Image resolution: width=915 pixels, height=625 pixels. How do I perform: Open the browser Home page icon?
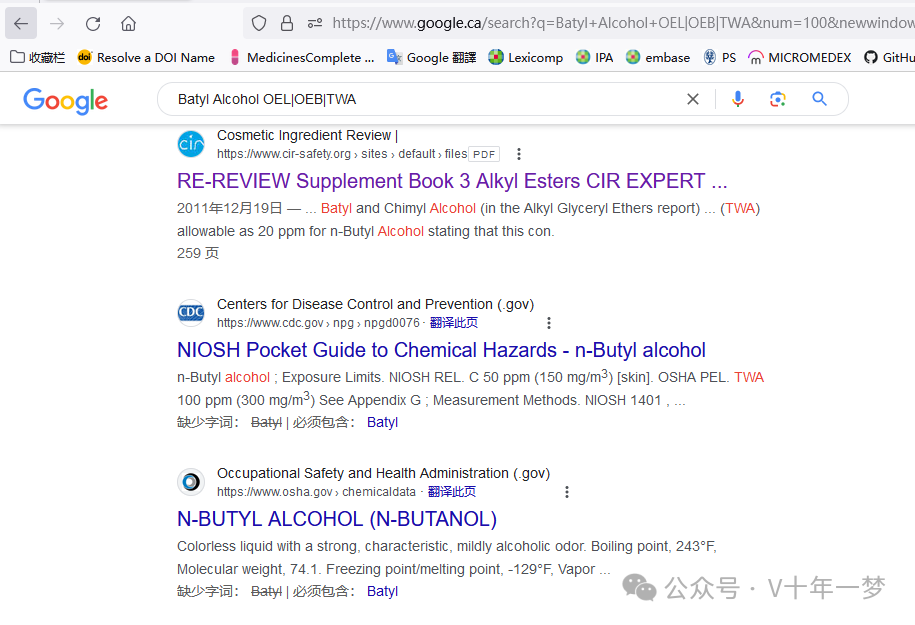(x=128, y=21)
